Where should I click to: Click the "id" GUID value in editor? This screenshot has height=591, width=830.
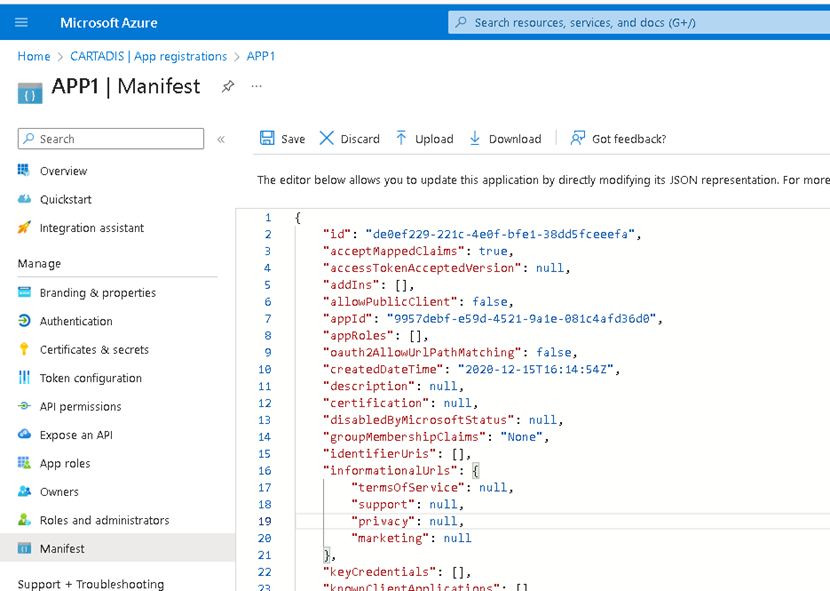coord(500,234)
